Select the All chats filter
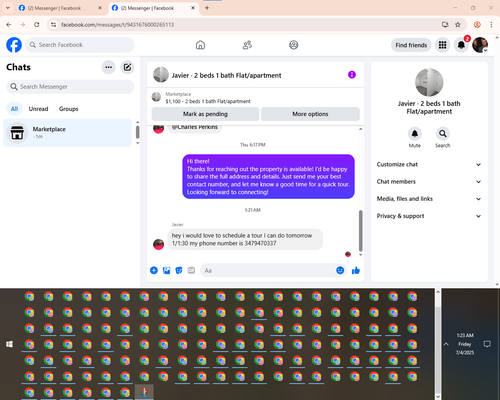Viewport: 500px width, 400px height. coord(14,109)
